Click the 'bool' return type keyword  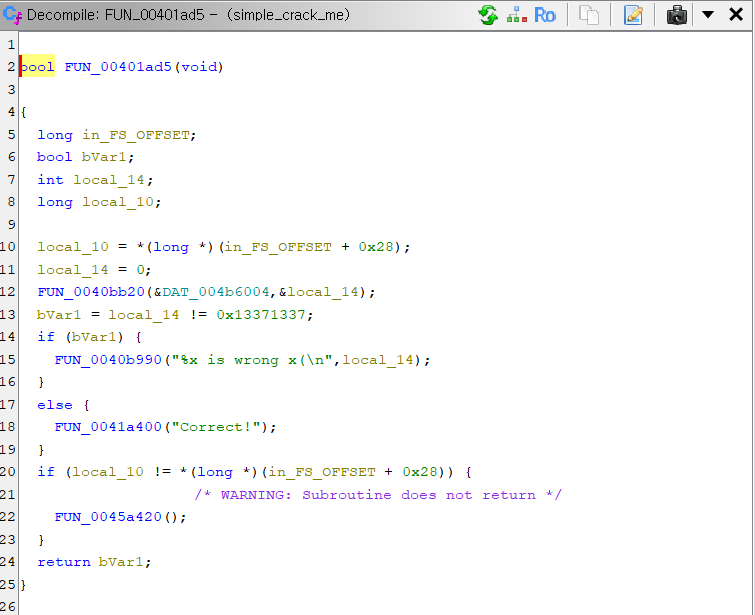[38, 67]
